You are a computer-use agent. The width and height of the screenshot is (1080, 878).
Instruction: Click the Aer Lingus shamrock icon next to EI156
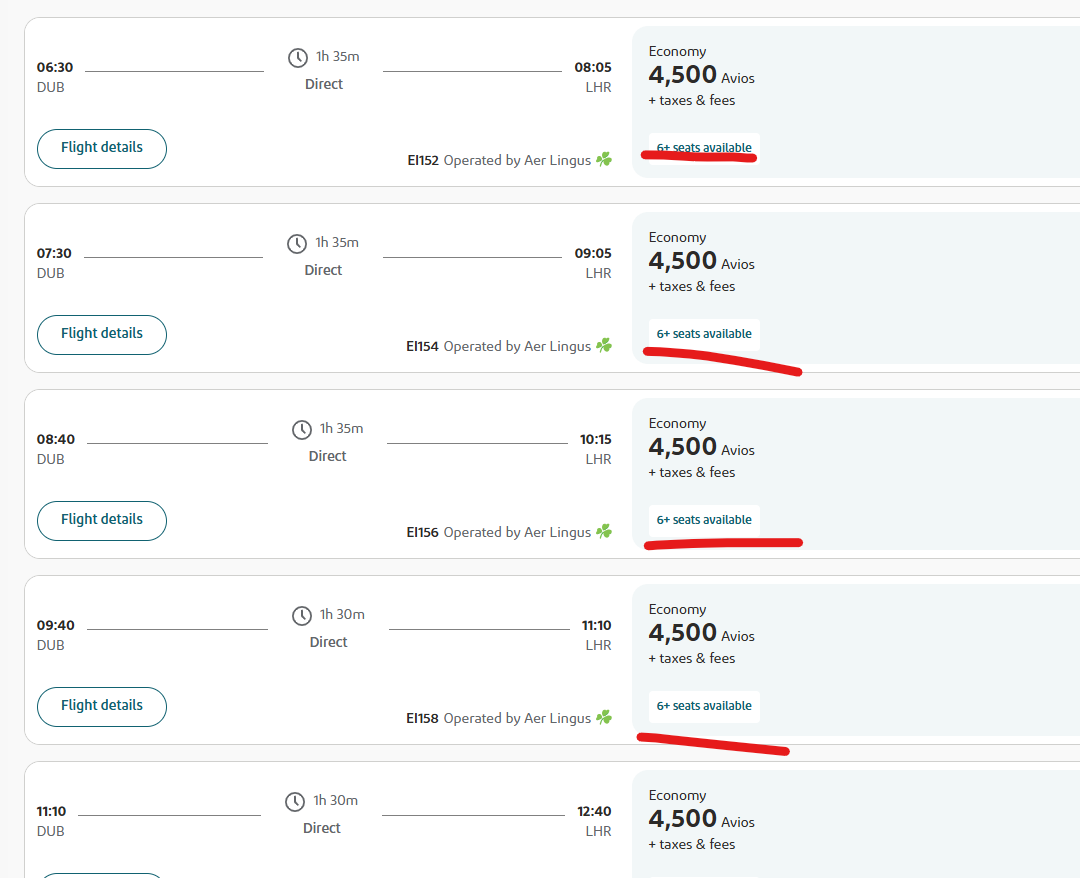coord(604,532)
